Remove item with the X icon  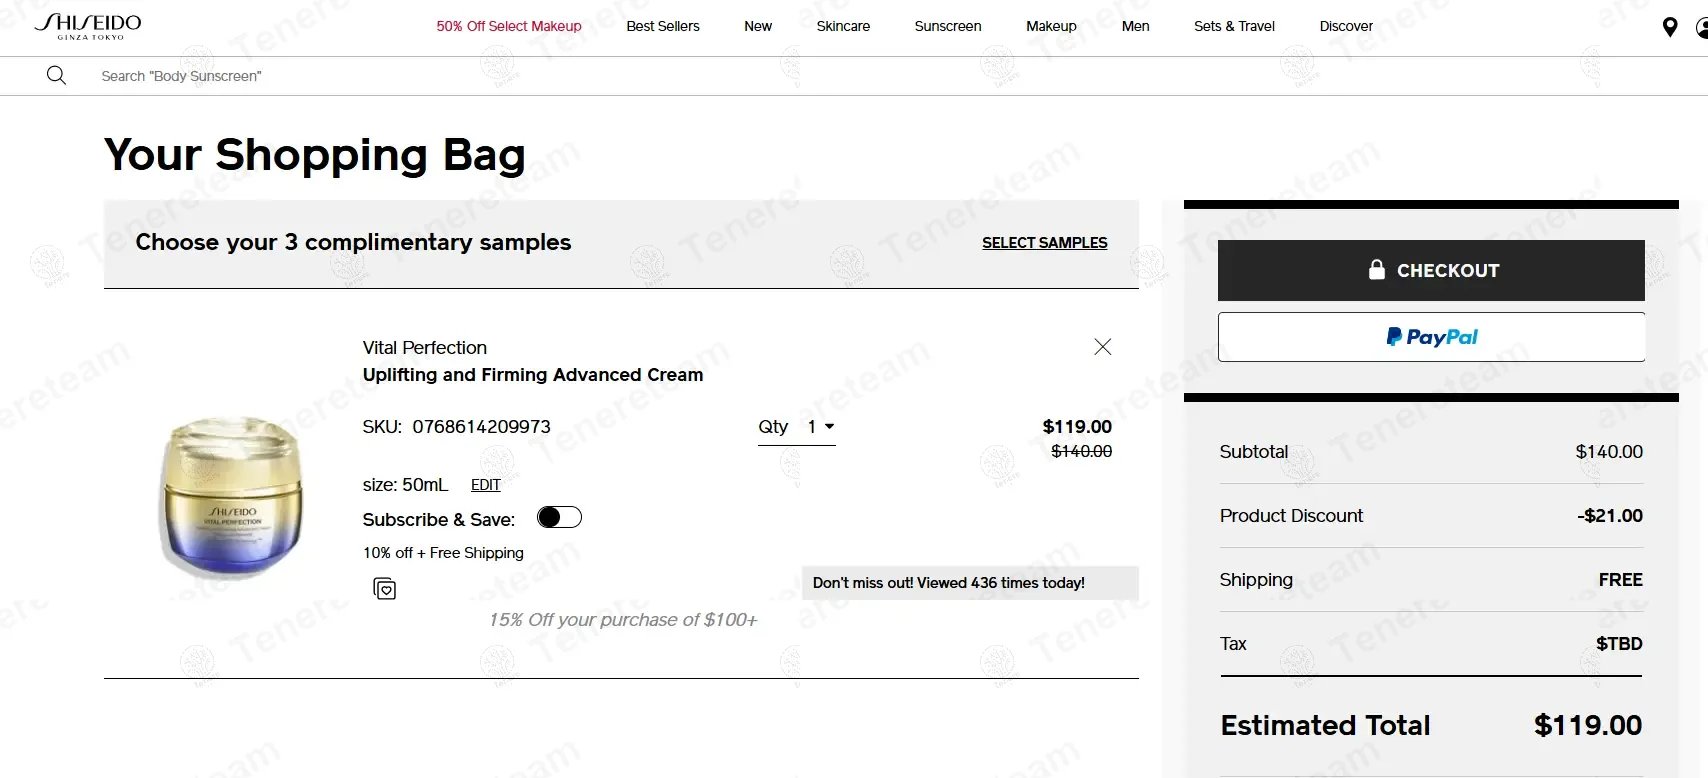(x=1103, y=347)
